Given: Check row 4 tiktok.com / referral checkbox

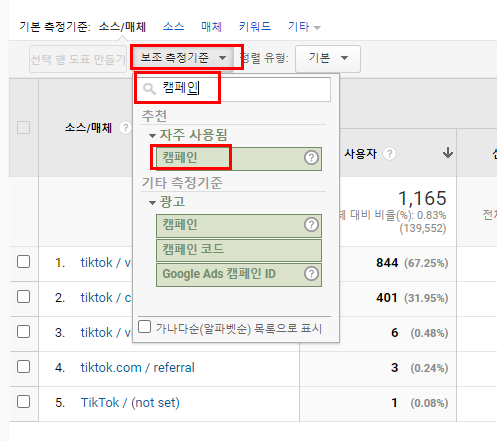Looking at the screenshot, I should (x=23, y=367).
